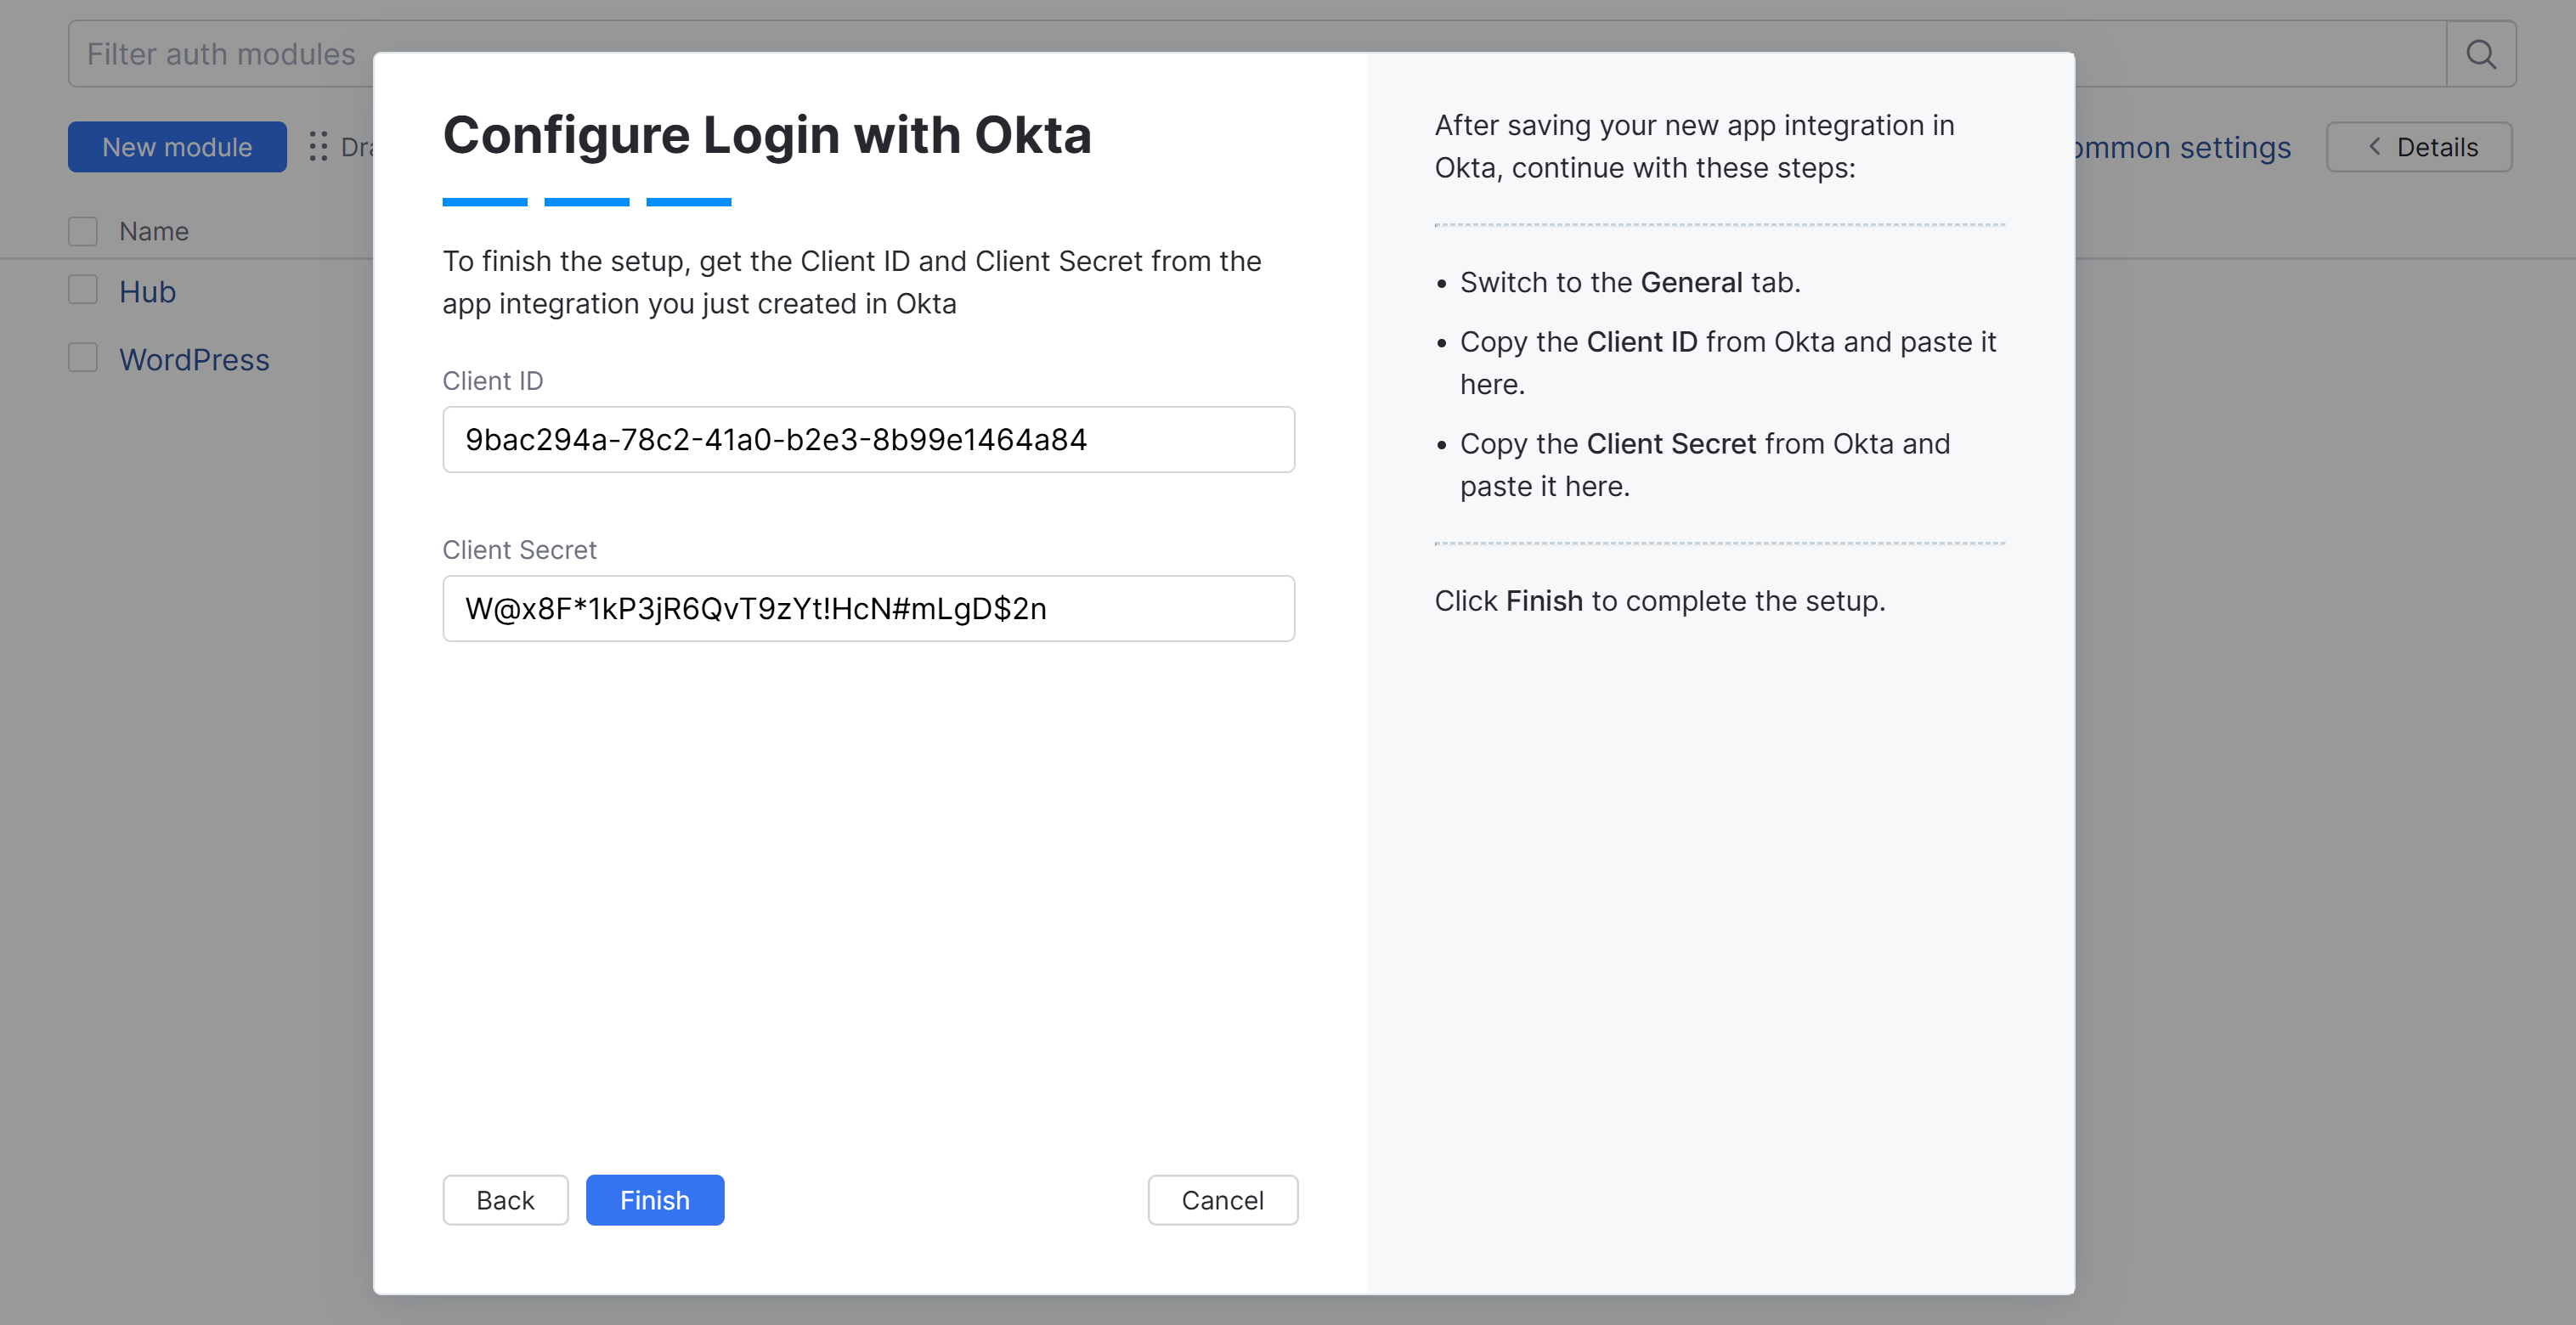The width and height of the screenshot is (2576, 1325).
Task: Click the search magnifier icon
Action: 2480,54
